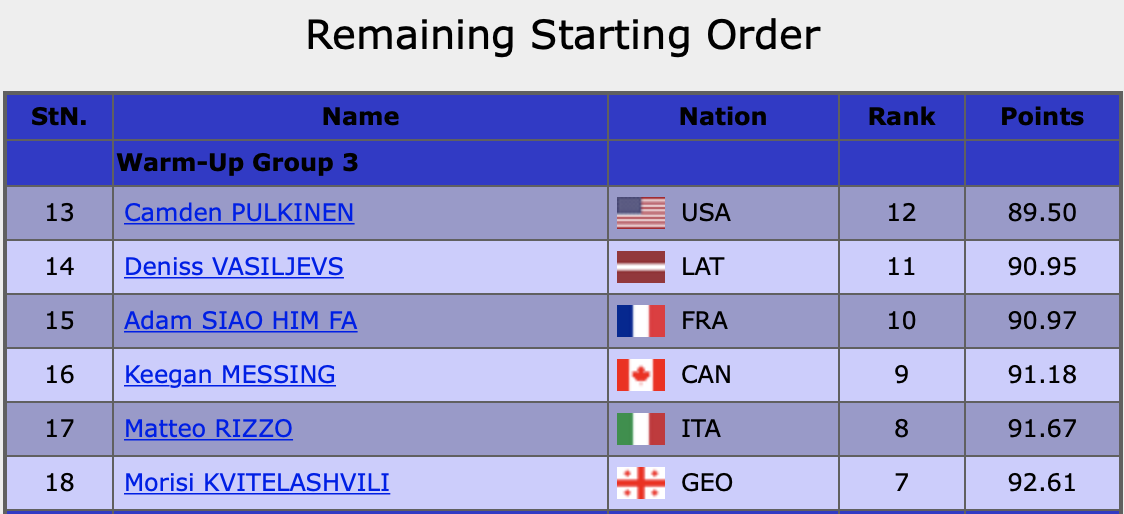Click the Nation column header
1124x514 pixels.
tap(723, 117)
